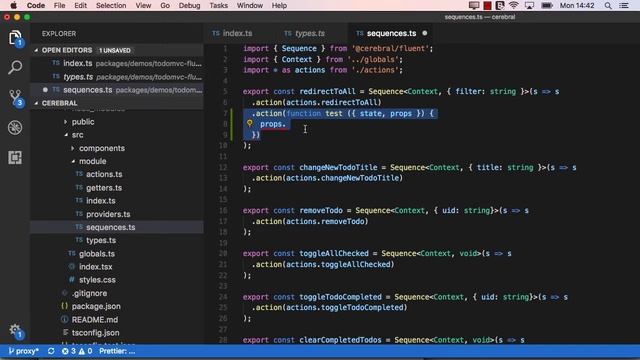Open package.json file

[96, 307]
